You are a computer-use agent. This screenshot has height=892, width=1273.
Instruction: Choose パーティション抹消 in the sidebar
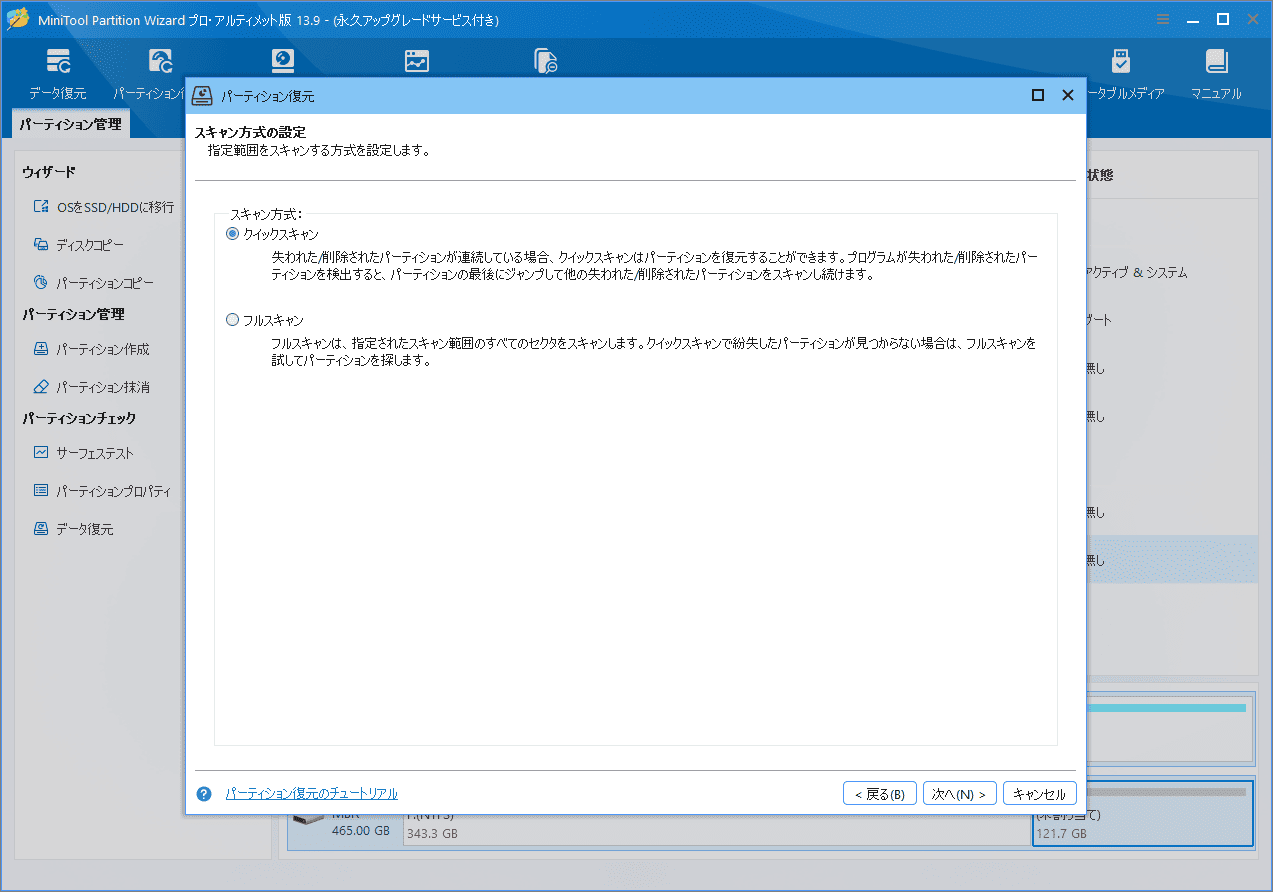[x=91, y=387]
